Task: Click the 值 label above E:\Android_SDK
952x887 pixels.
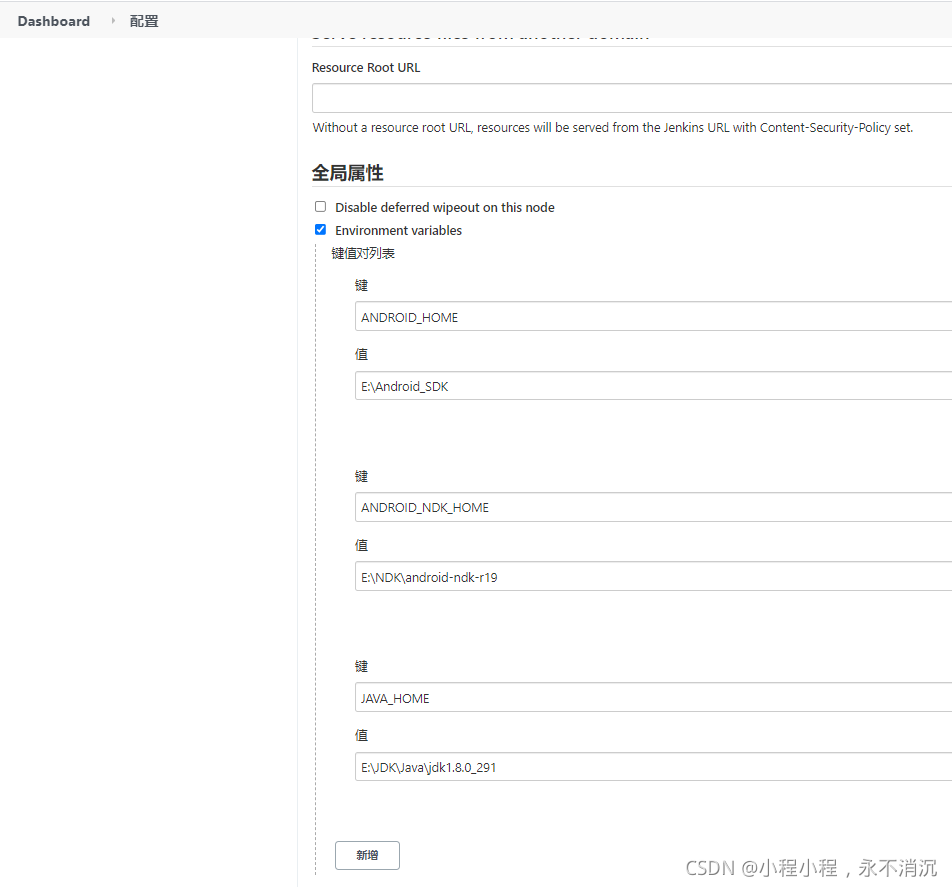Action: (361, 354)
